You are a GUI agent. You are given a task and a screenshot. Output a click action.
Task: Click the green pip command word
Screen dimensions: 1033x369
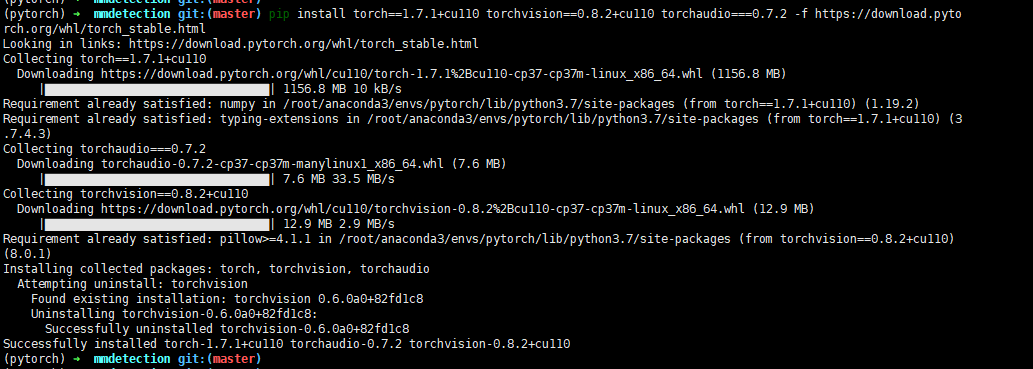pos(279,14)
